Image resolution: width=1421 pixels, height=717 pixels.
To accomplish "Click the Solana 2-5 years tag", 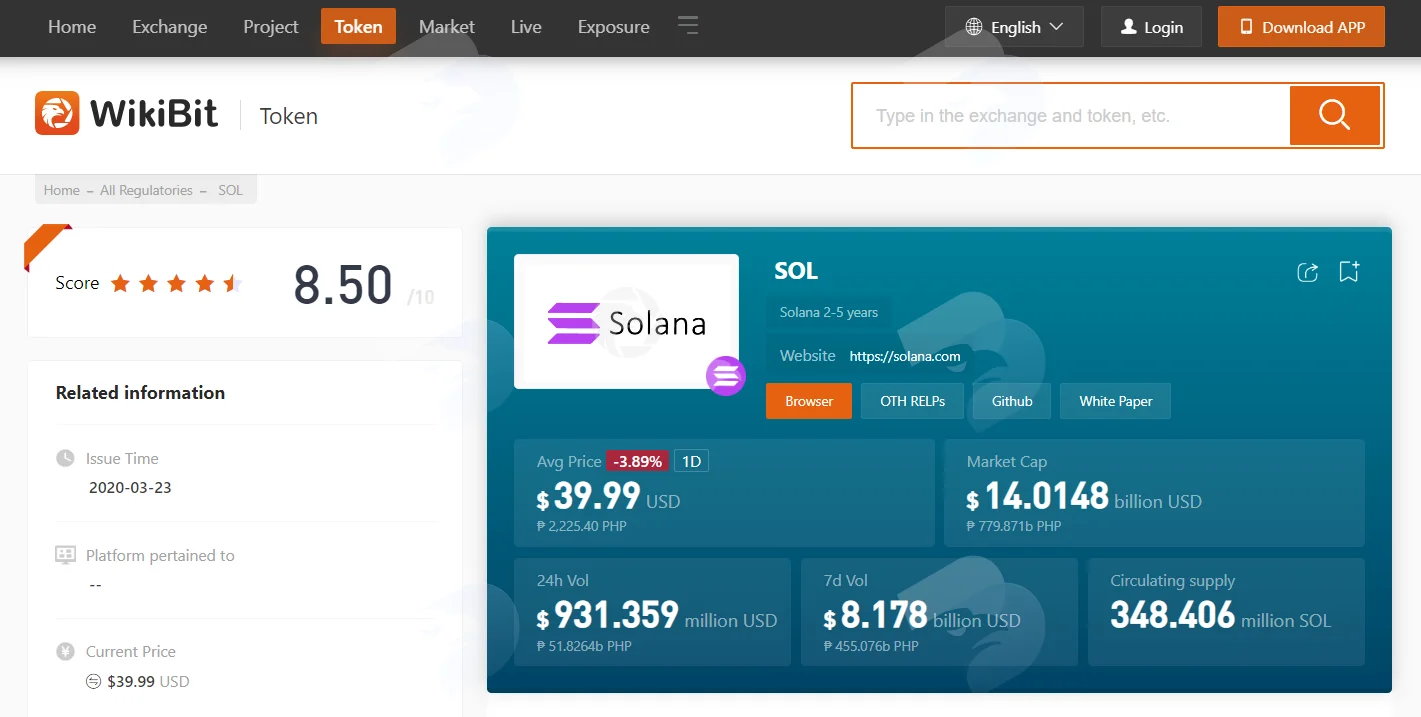I will 829,312.
